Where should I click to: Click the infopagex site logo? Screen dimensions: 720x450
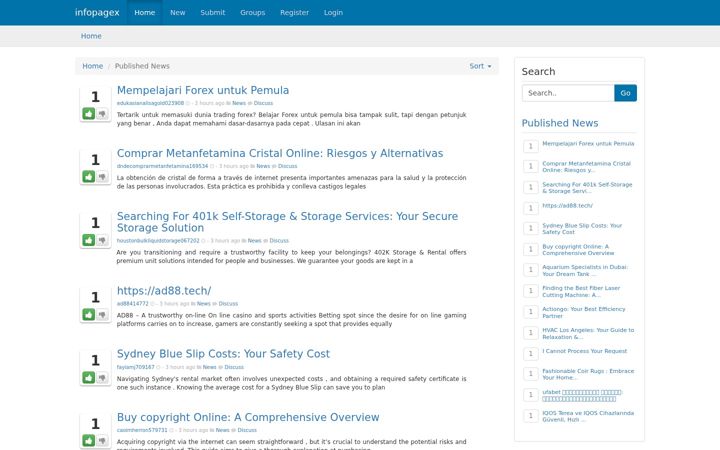coord(97,12)
